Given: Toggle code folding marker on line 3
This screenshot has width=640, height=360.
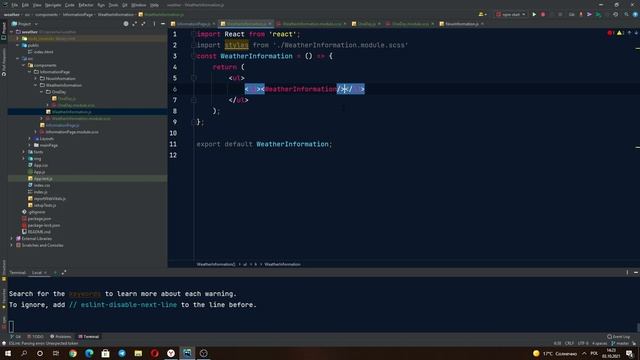Looking at the screenshot, I should tap(193, 56).
